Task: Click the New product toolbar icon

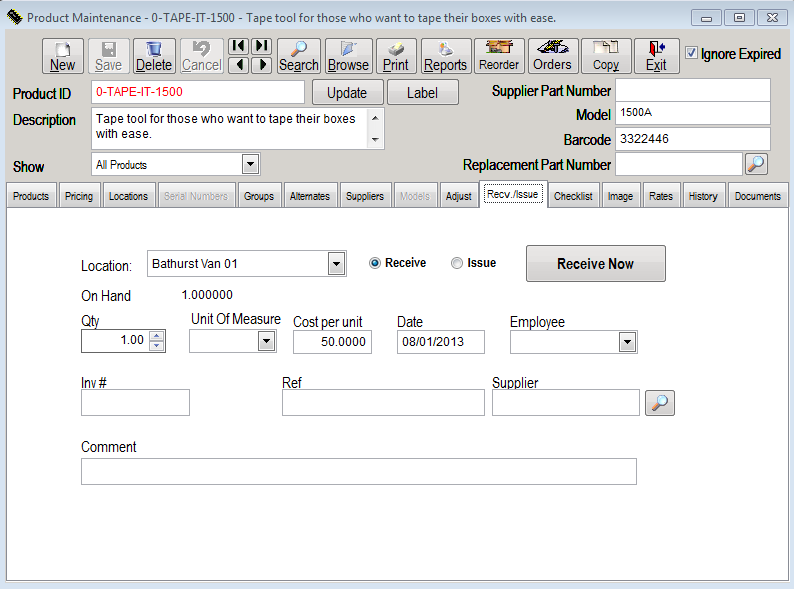Action: (x=62, y=56)
